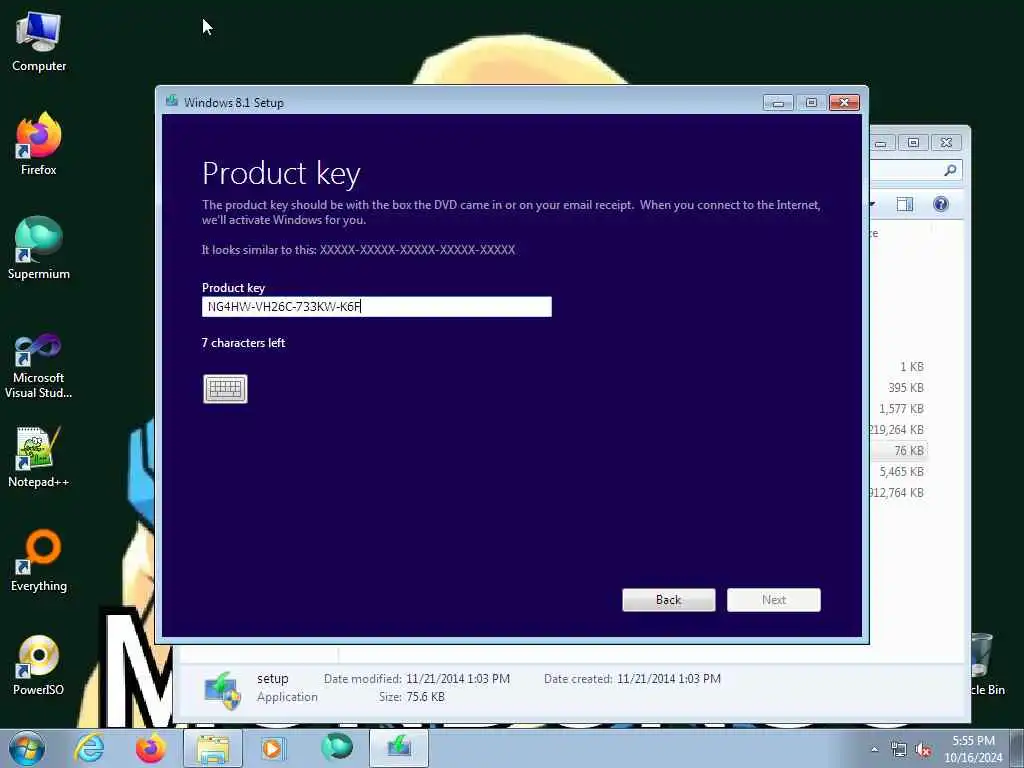Select the 1 KB file row in Explorer
Screen dimensions: 1024x768
(x=899, y=367)
